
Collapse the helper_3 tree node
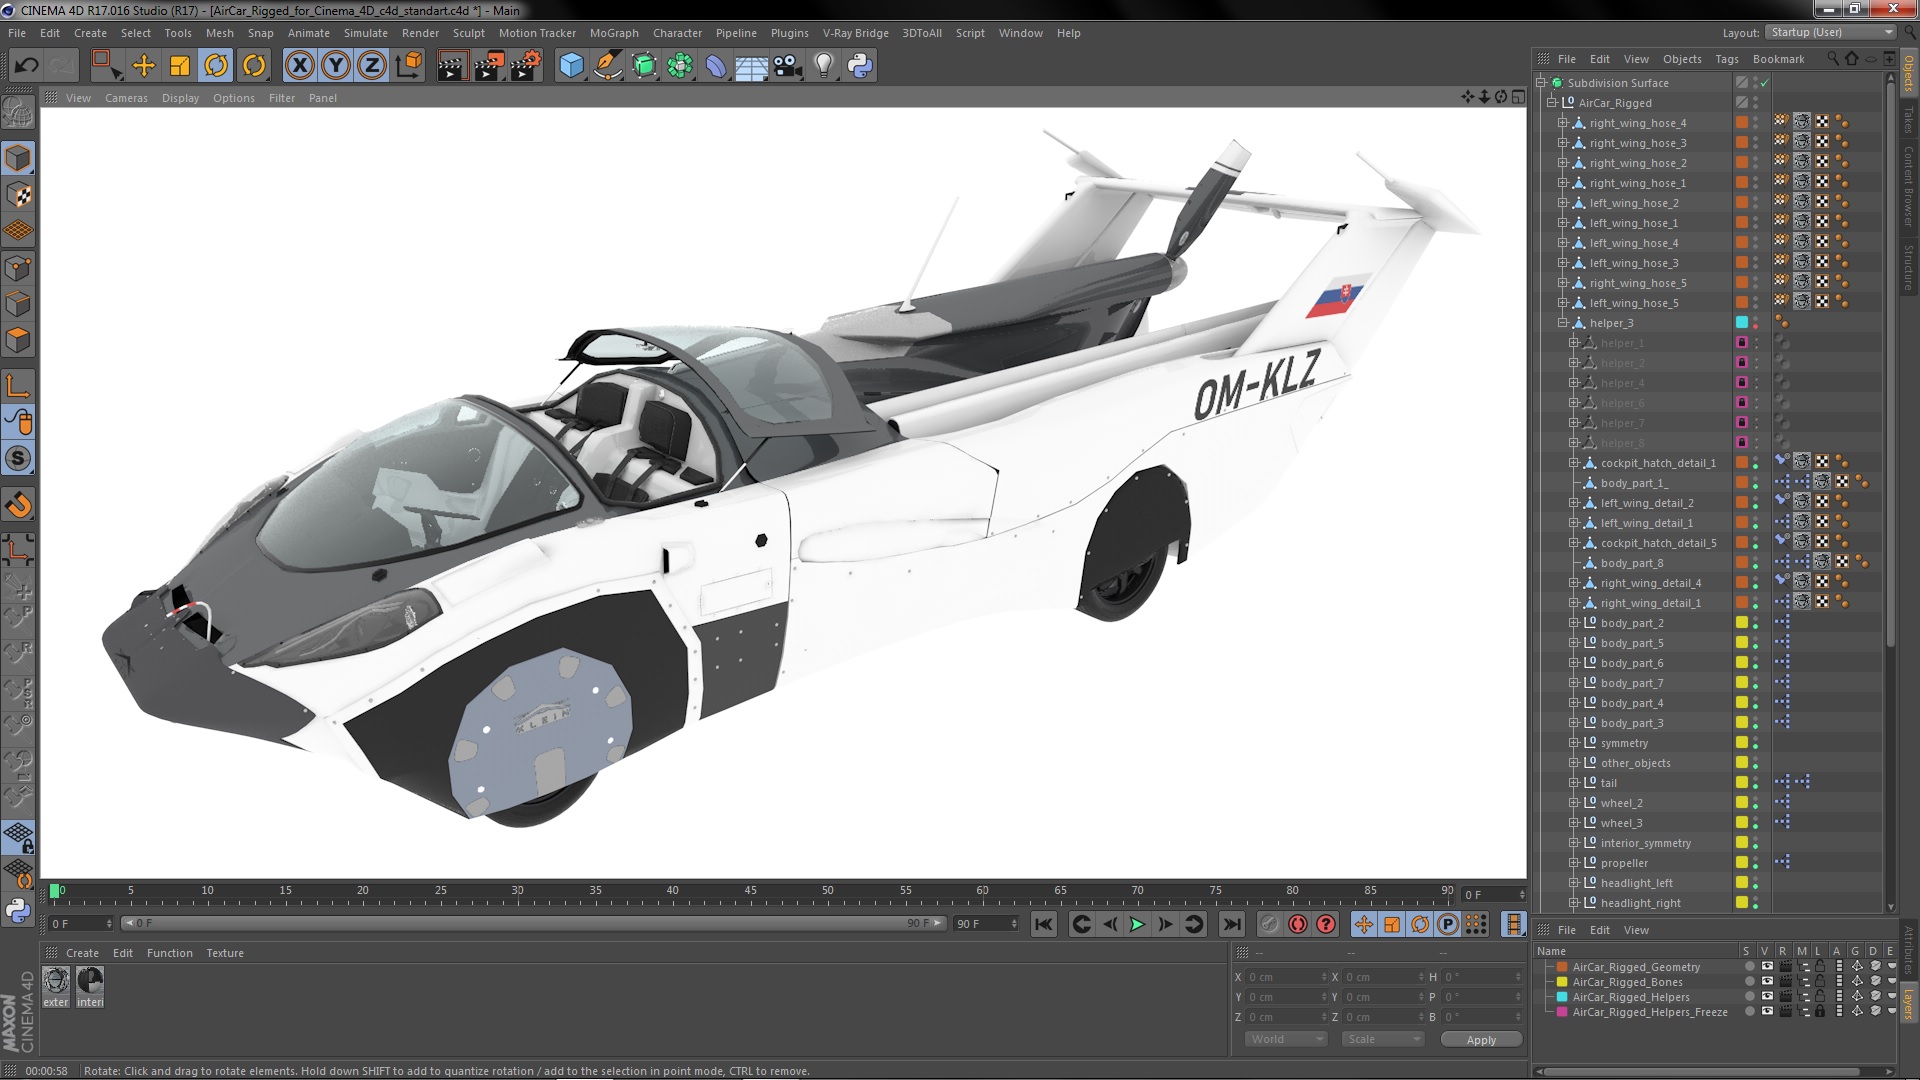pos(1563,323)
